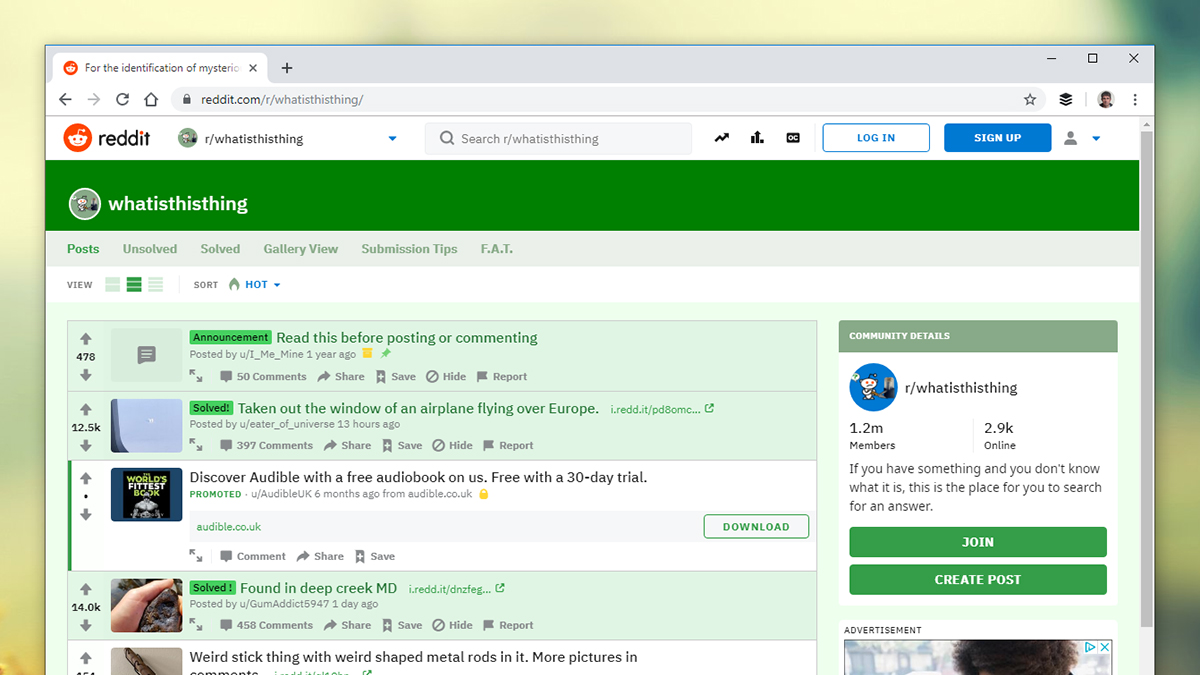Viewport: 1200px width, 675px height.
Task: Open the user account dropdown menu
Action: 1082,138
